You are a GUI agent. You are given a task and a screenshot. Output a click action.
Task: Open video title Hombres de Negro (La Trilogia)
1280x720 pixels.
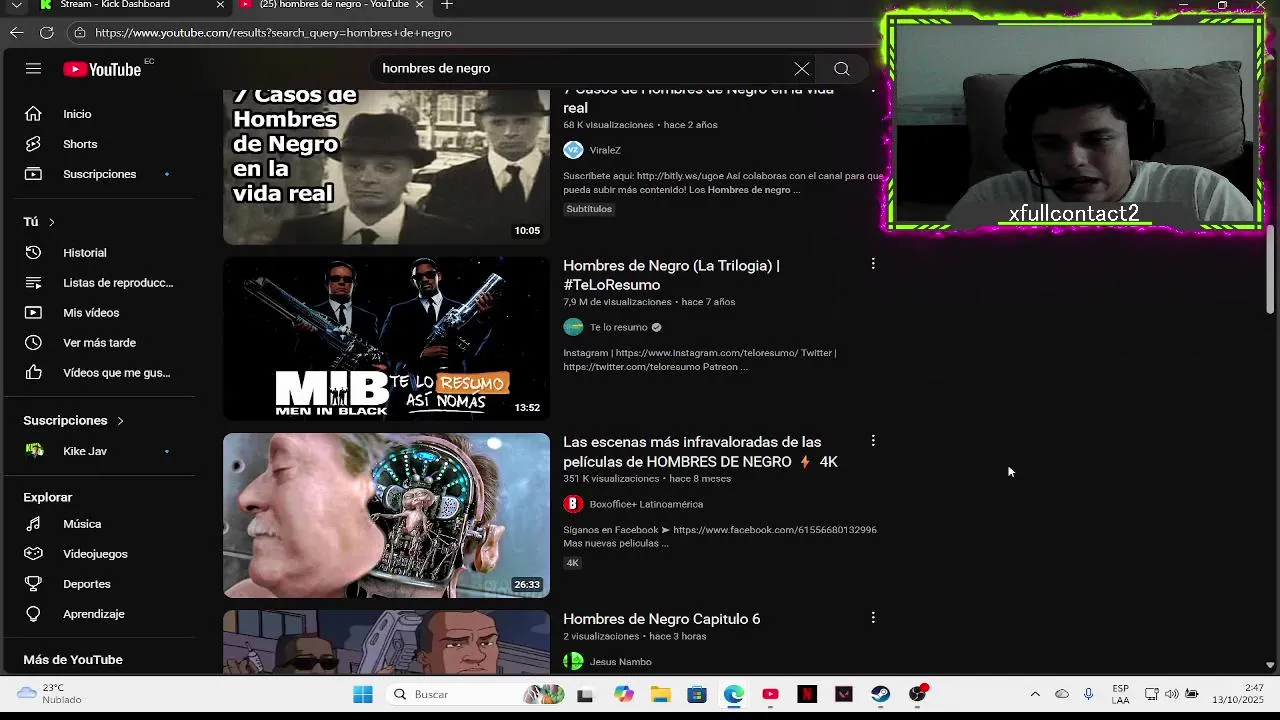(671, 275)
